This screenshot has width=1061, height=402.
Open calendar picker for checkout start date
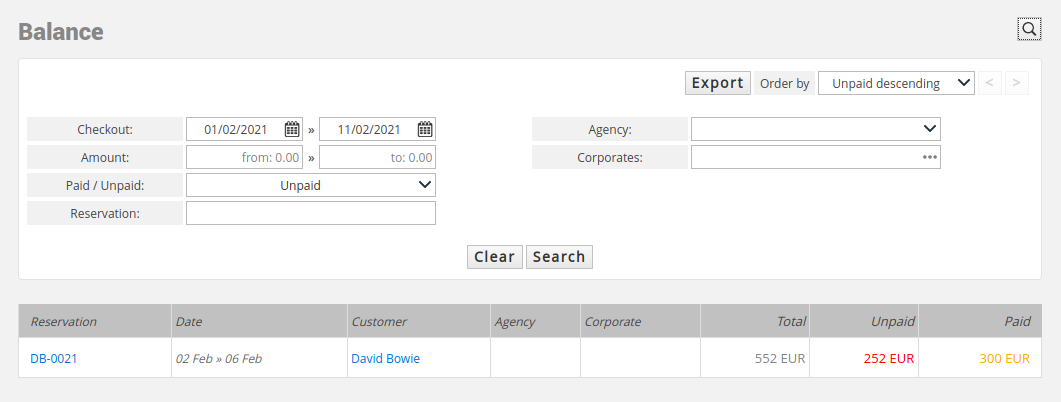point(292,129)
